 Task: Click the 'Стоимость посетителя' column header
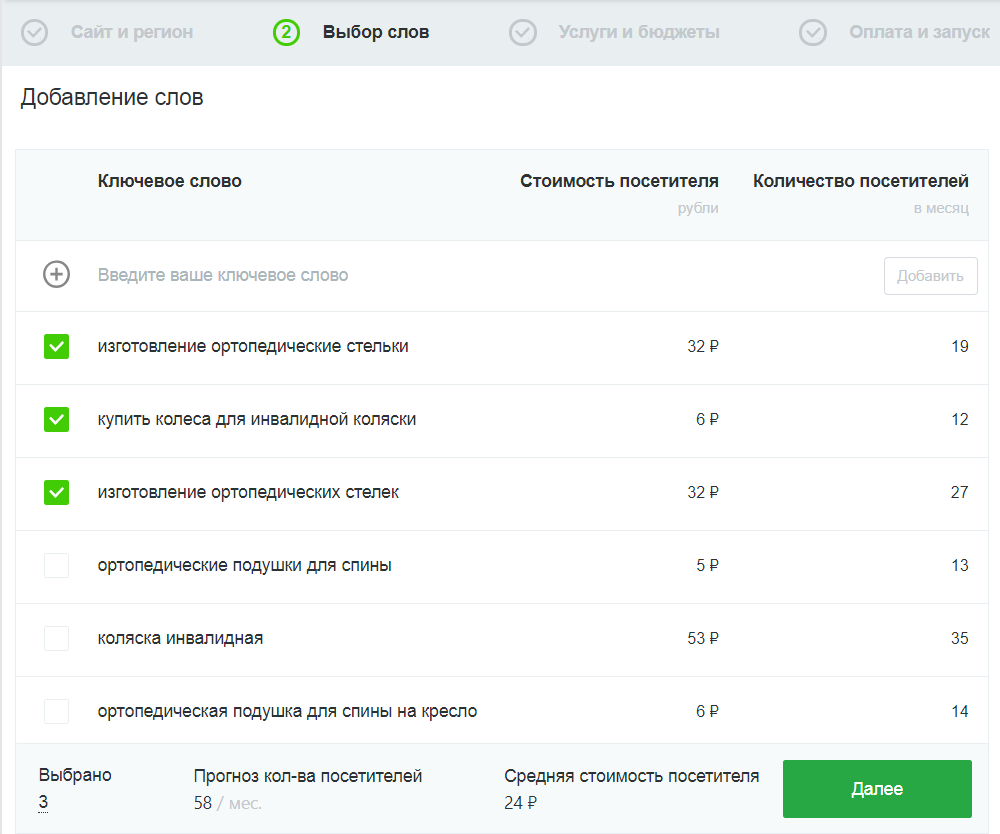coord(619,182)
